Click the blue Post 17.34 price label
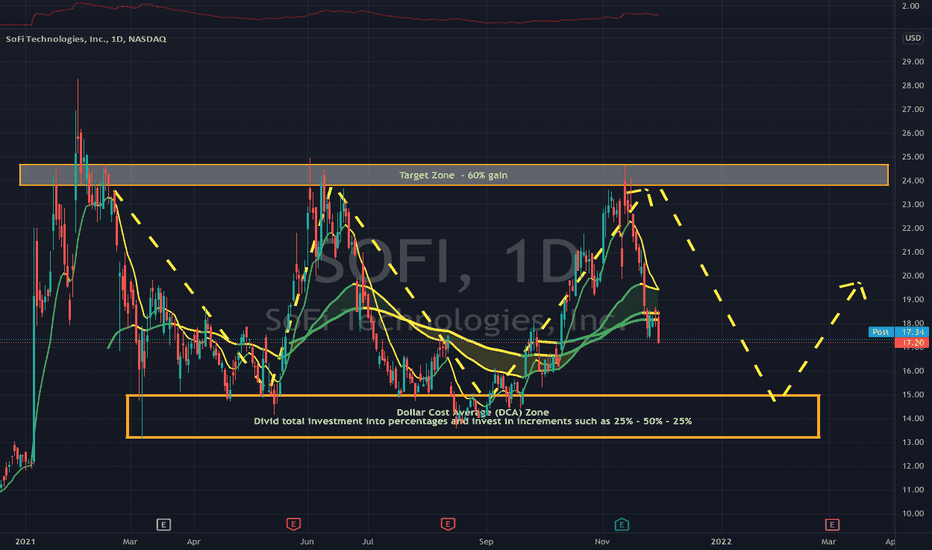Image resolution: width=932 pixels, height=550 pixels. (898, 332)
